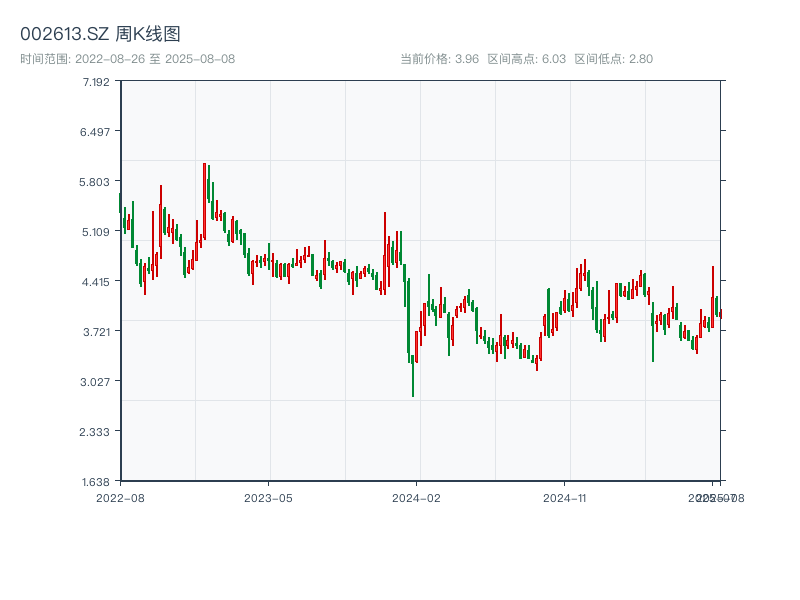
Task: Select the 2023-05 x-axis date label
Action: (268, 497)
